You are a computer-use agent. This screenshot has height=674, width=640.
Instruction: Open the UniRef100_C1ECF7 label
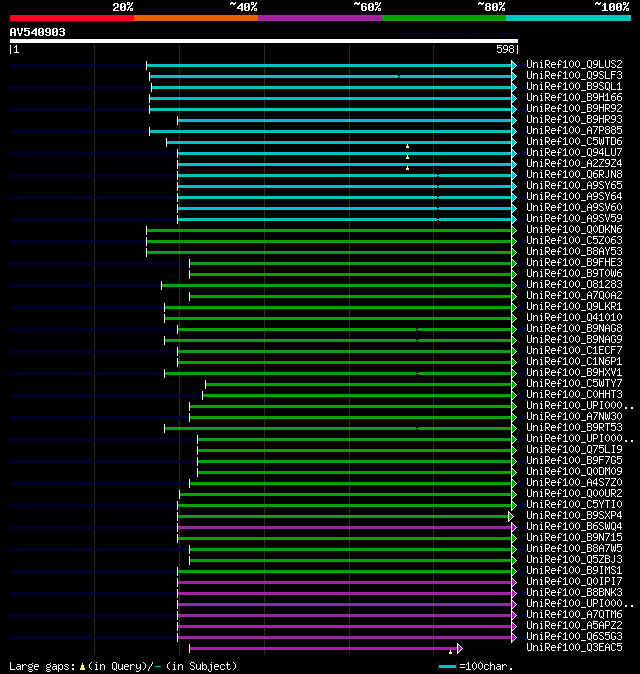point(574,351)
